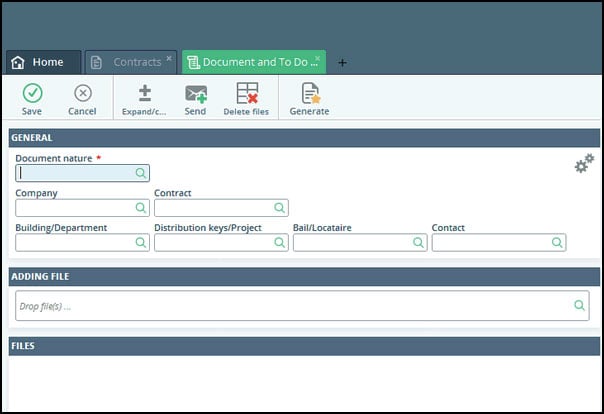
Task: Close the Document and To Do tab
Action: click(x=318, y=59)
